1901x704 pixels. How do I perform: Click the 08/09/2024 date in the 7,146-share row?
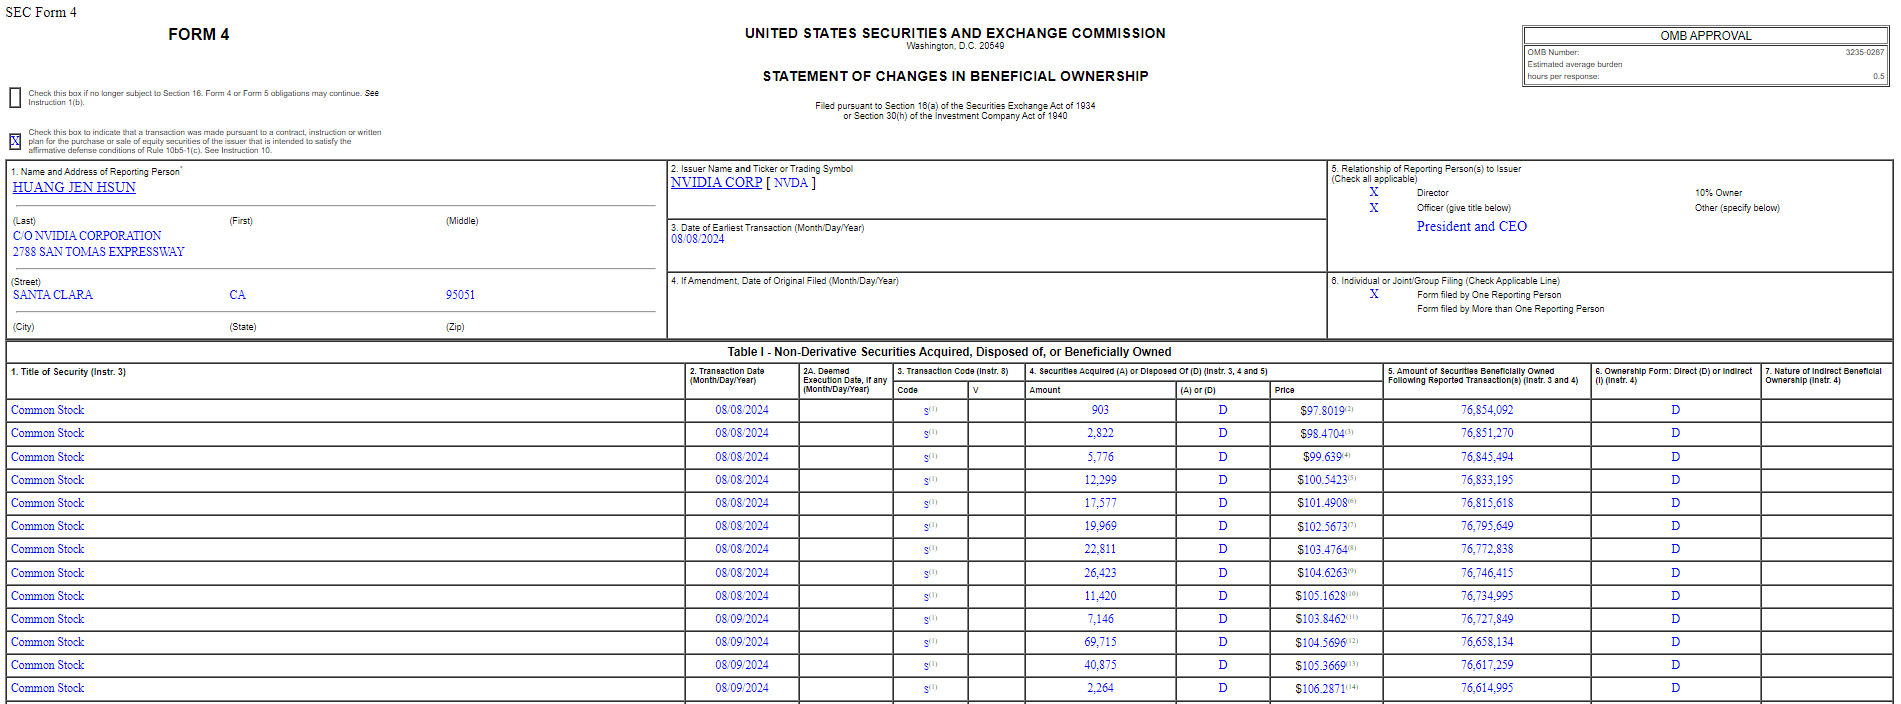(742, 619)
